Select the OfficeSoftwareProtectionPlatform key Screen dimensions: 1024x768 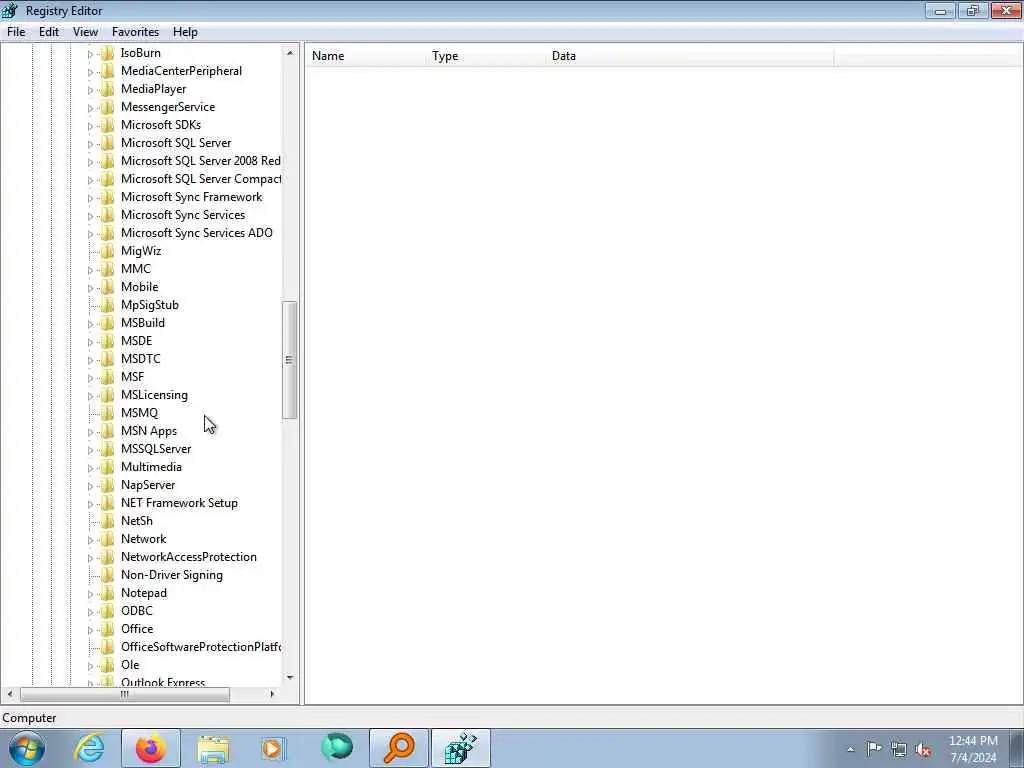[200, 647]
